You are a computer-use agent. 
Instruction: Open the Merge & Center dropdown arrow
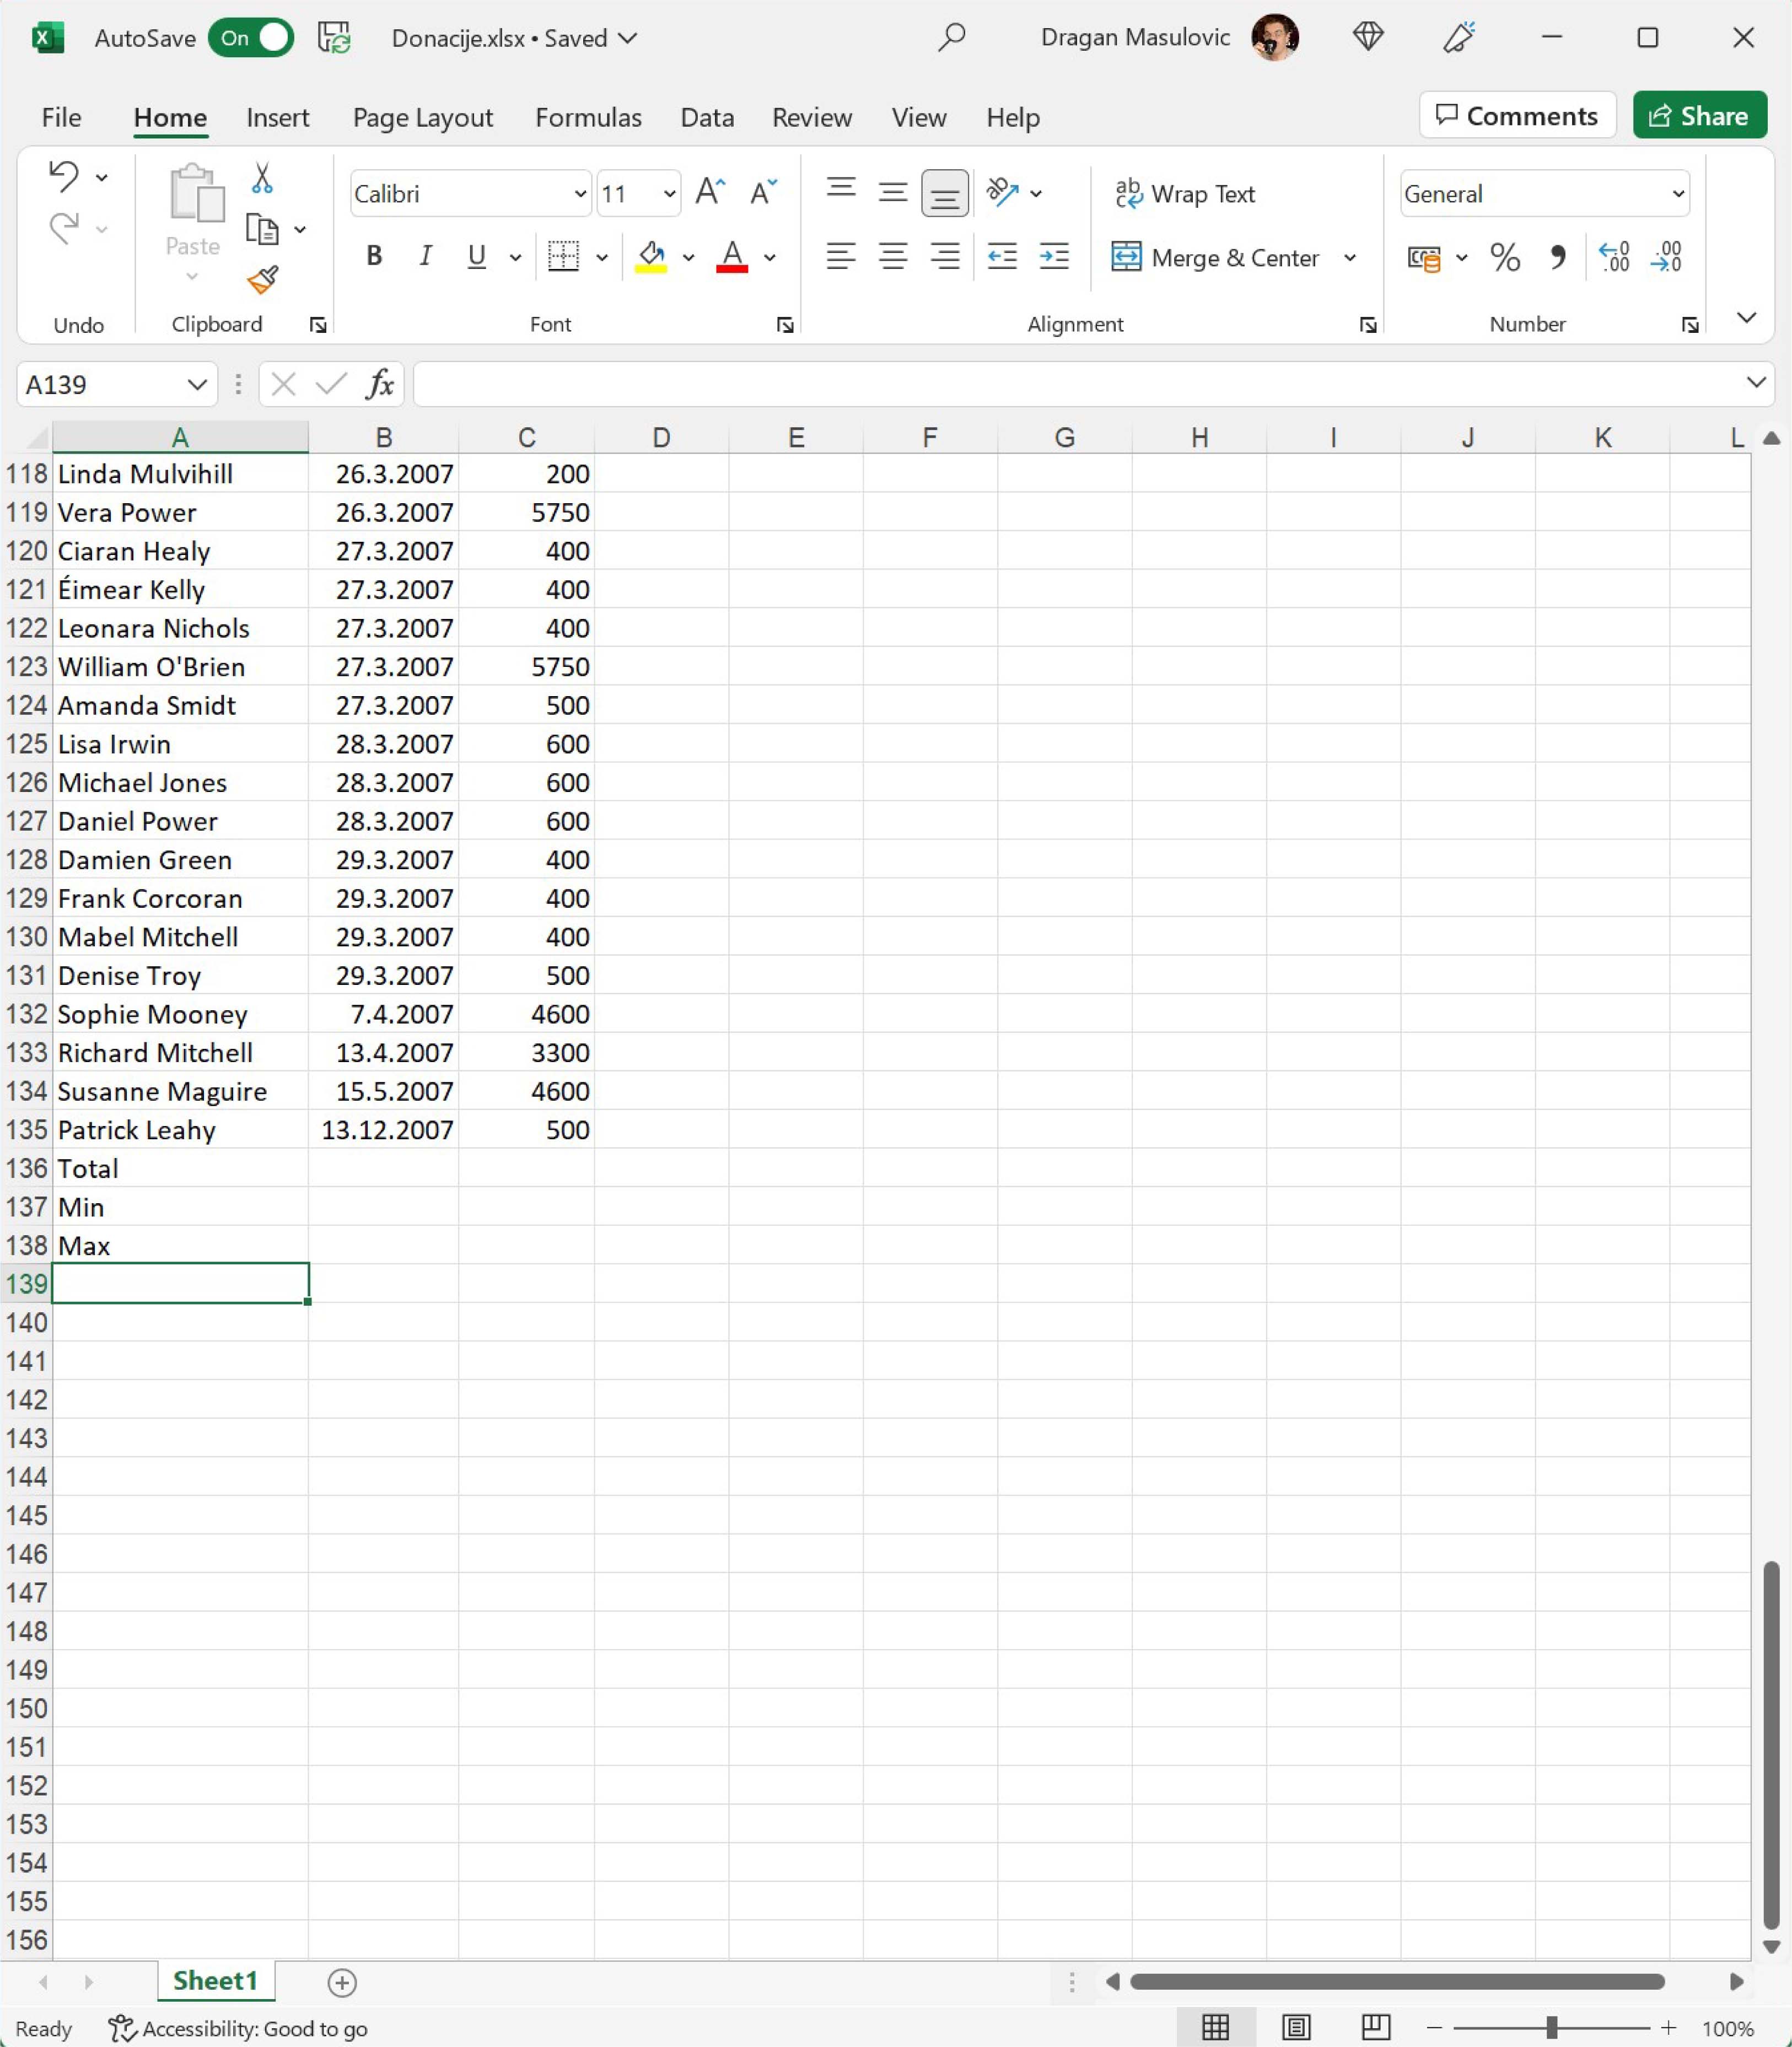[1350, 258]
